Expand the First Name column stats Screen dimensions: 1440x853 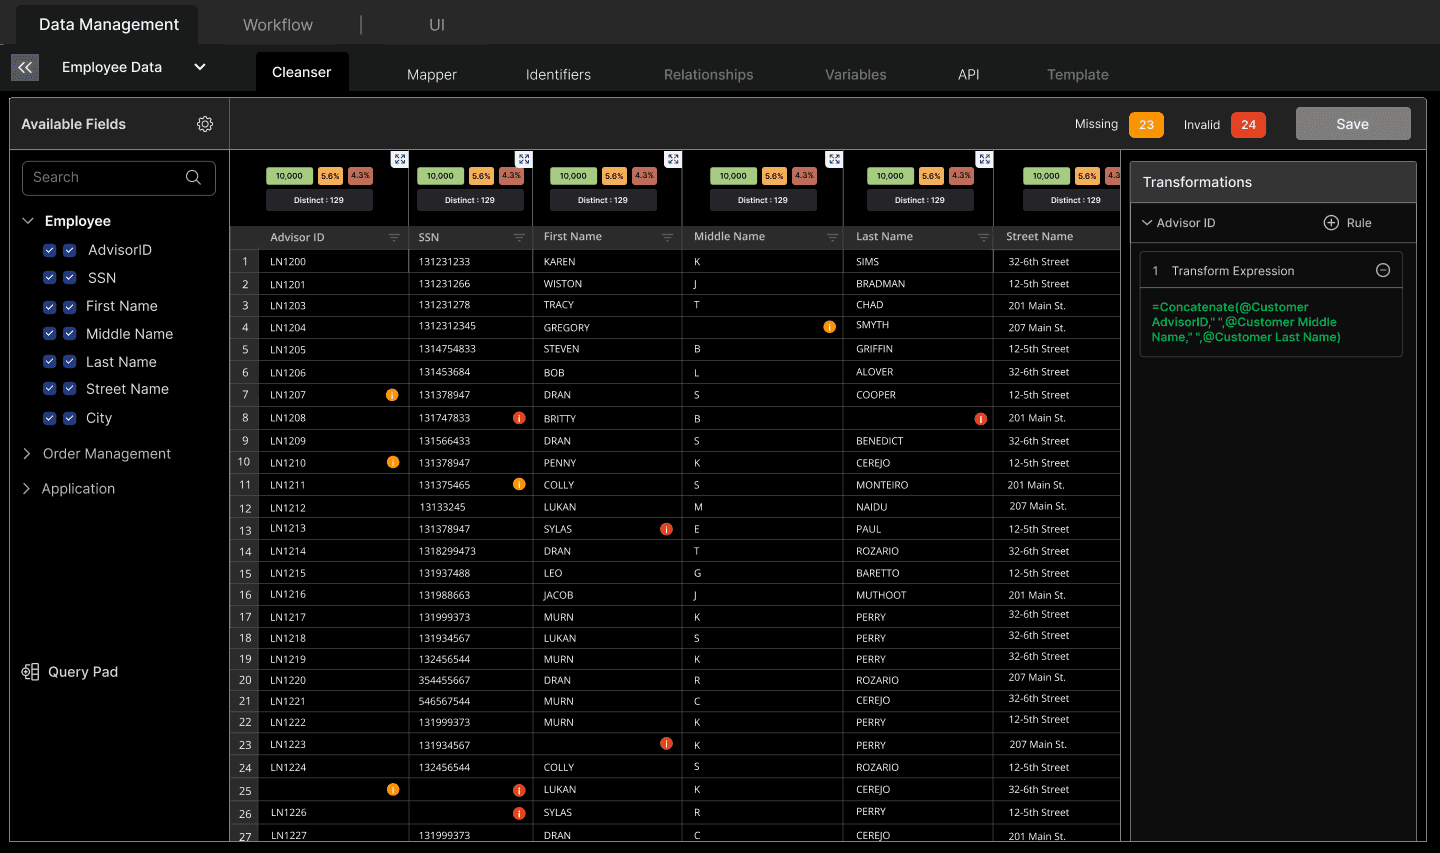(673, 159)
